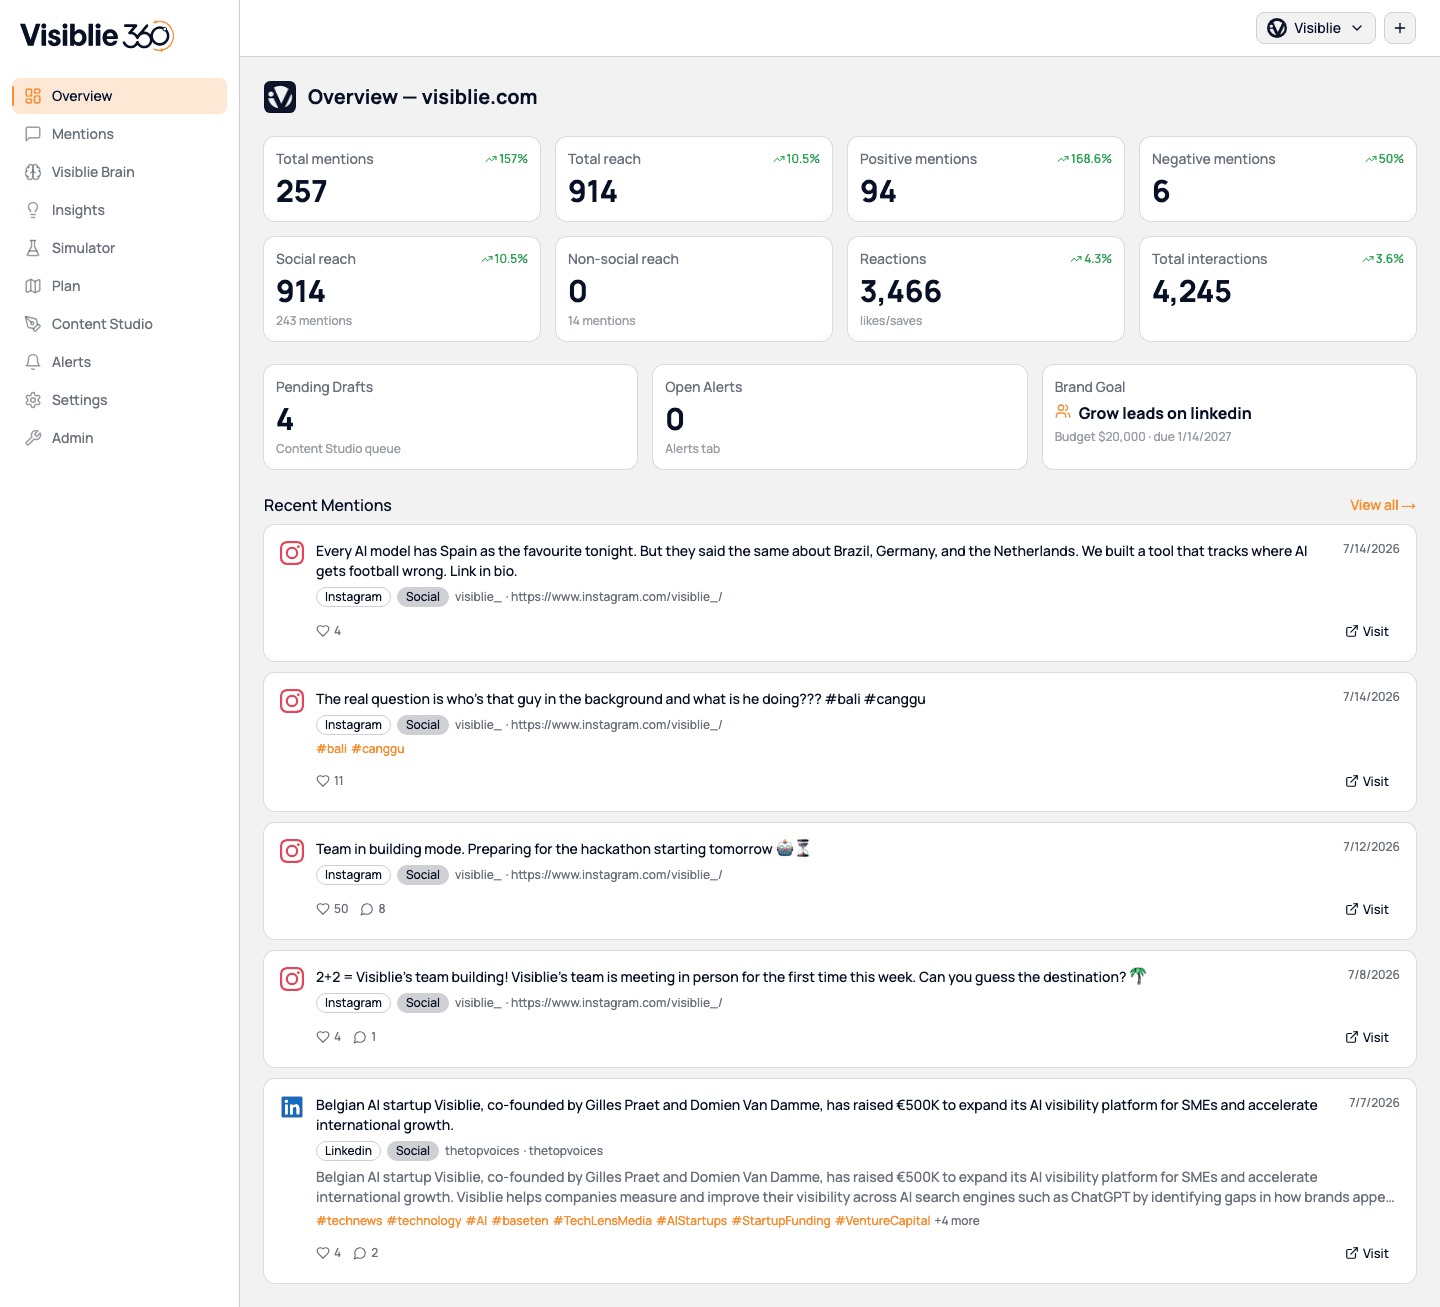Click the Visiblie 360 logo

97,35
